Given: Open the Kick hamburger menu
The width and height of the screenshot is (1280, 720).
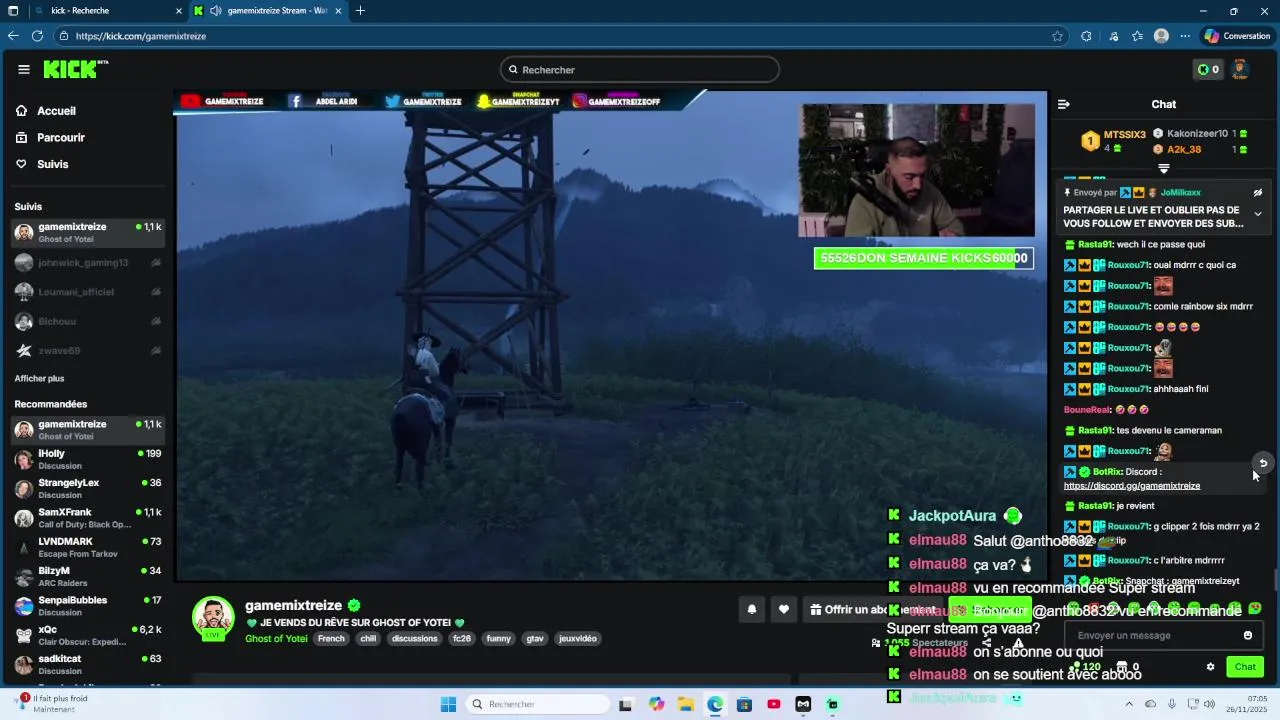Looking at the screenshot, I should 24,69.
